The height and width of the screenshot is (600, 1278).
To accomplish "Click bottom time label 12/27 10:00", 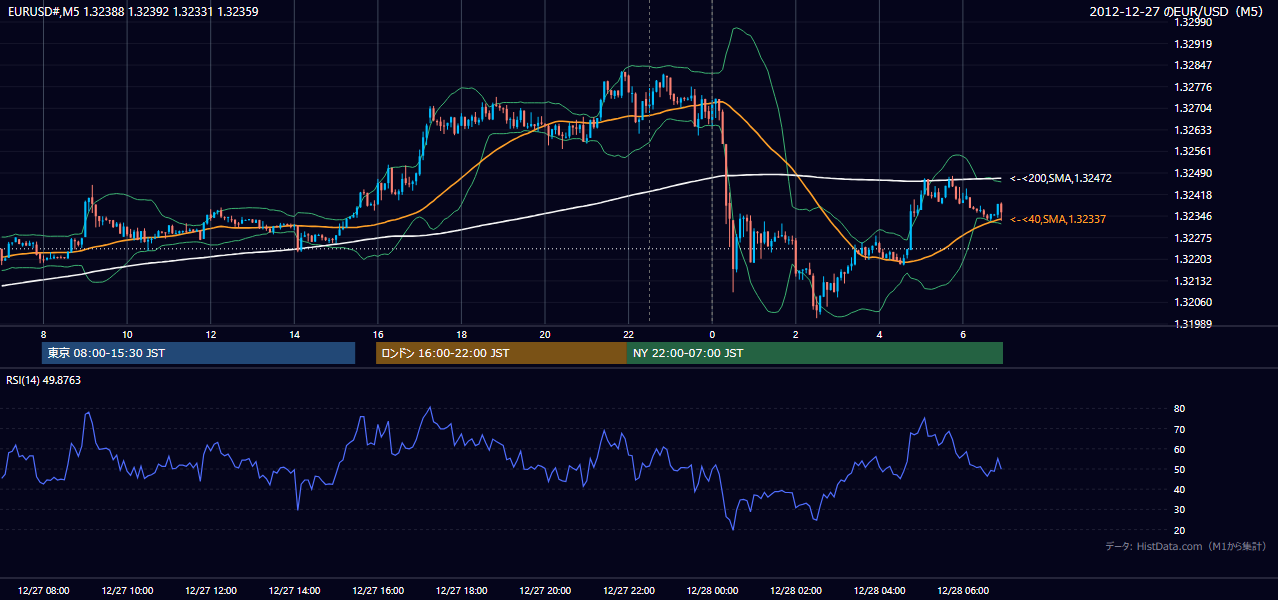I will click(127, 591).
